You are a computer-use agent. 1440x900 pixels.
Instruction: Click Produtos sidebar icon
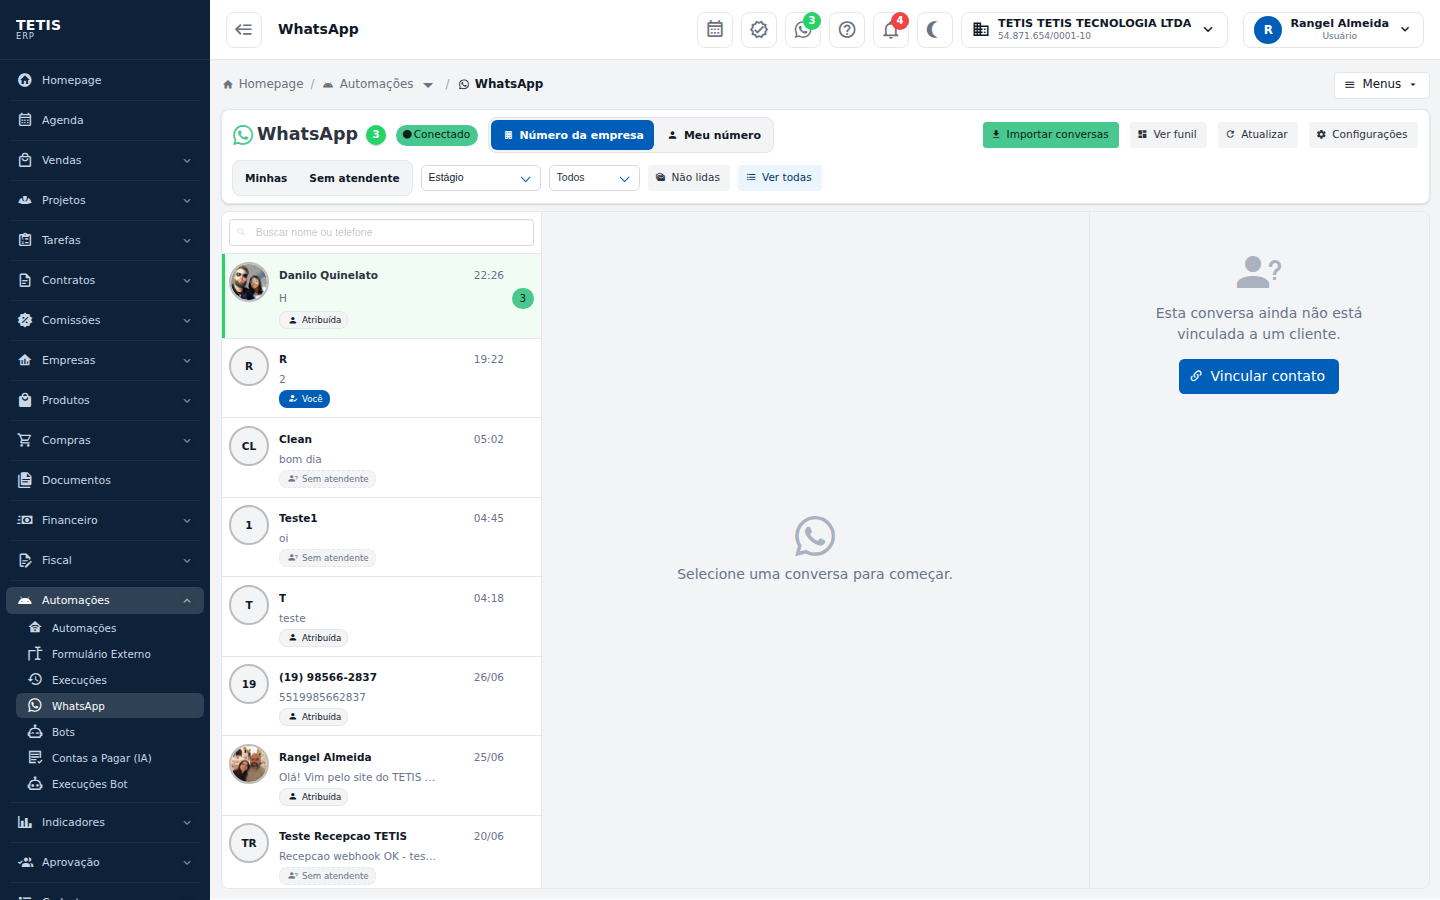coord(25,400)
